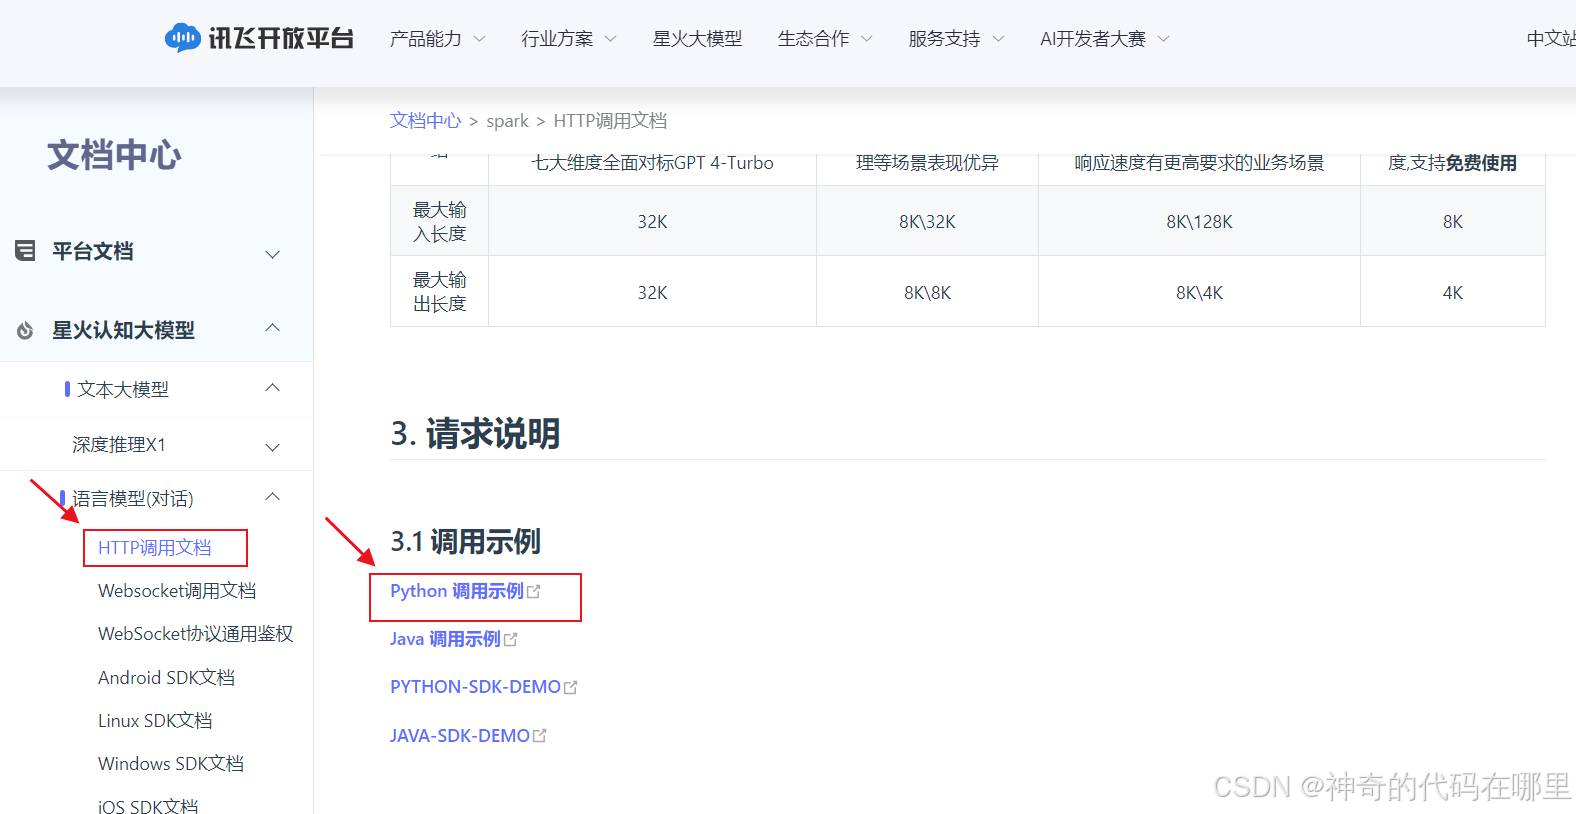Collapse the 星火认知大模型 section chevron
Viewport: 1576px width, 814px height.
pyautogui.click(x=272, y=328)
